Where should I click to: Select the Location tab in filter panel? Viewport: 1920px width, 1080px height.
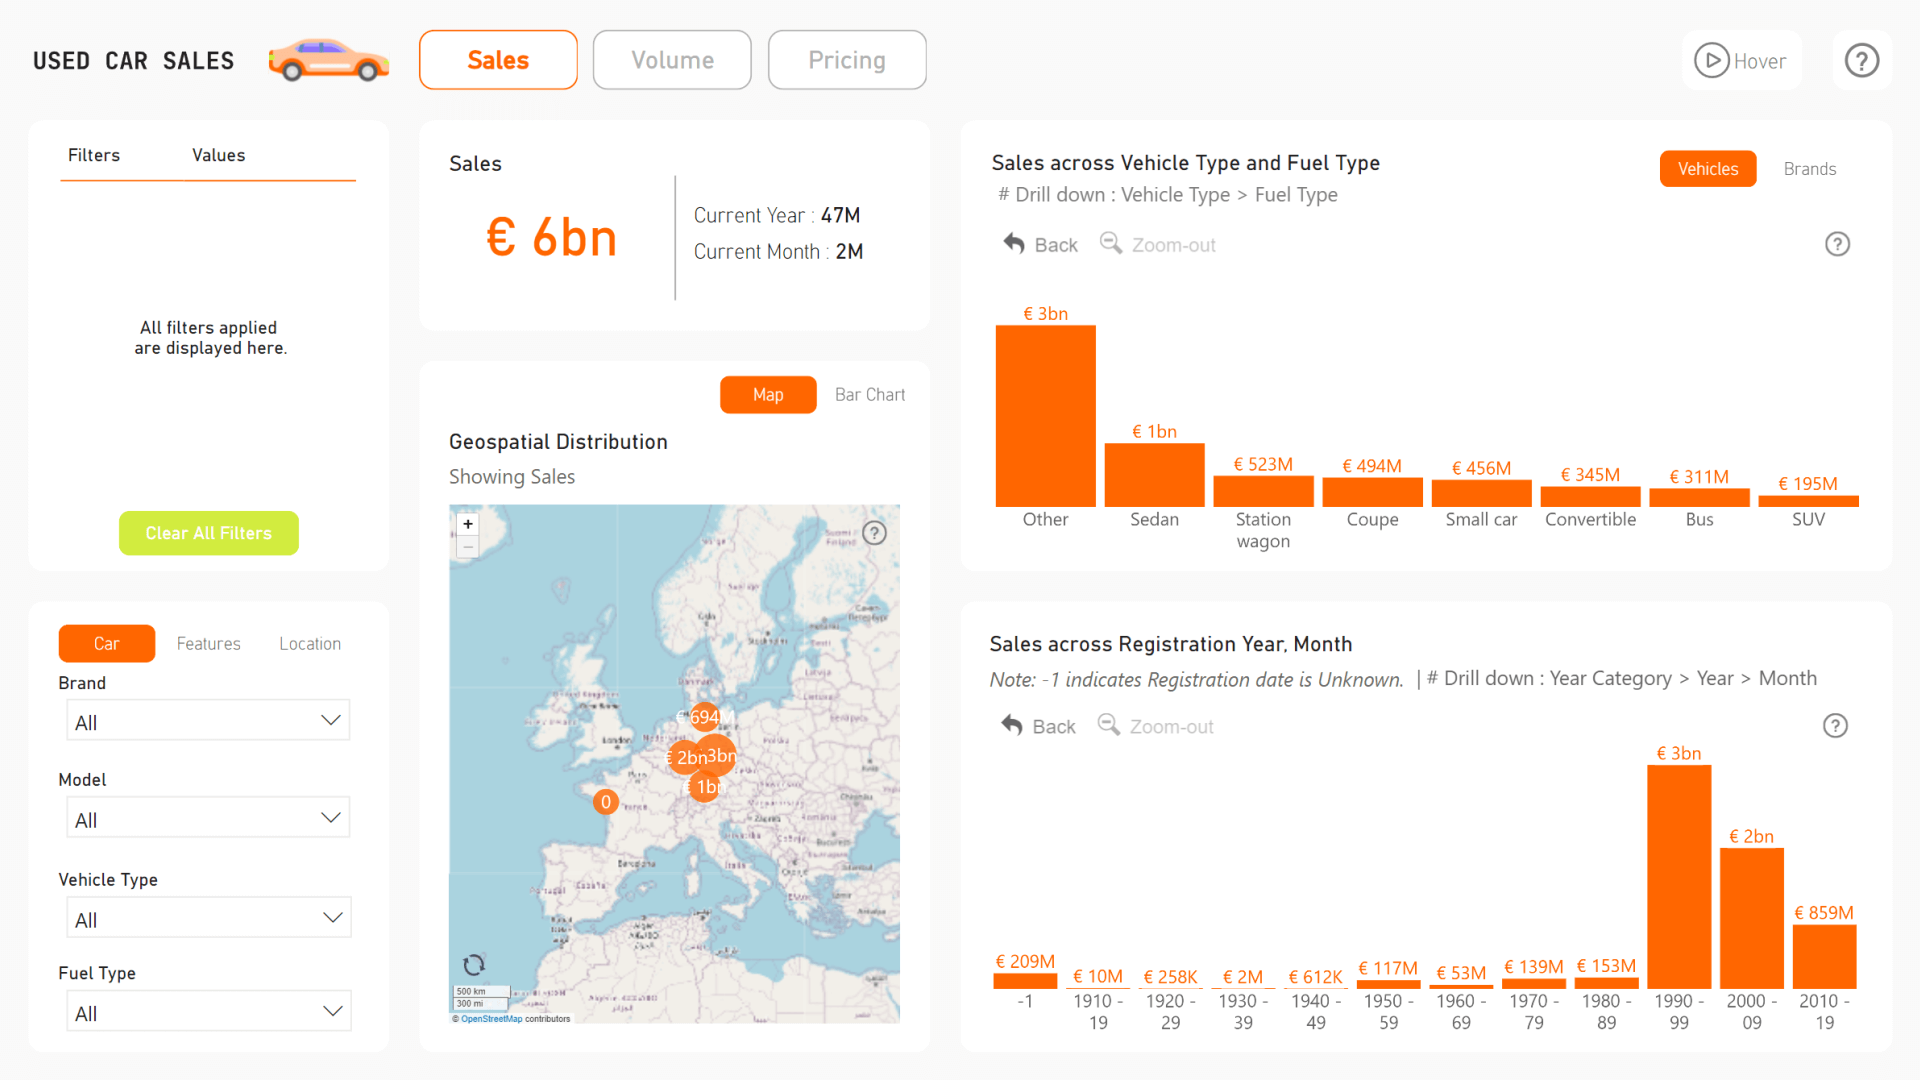click(309, 643)
